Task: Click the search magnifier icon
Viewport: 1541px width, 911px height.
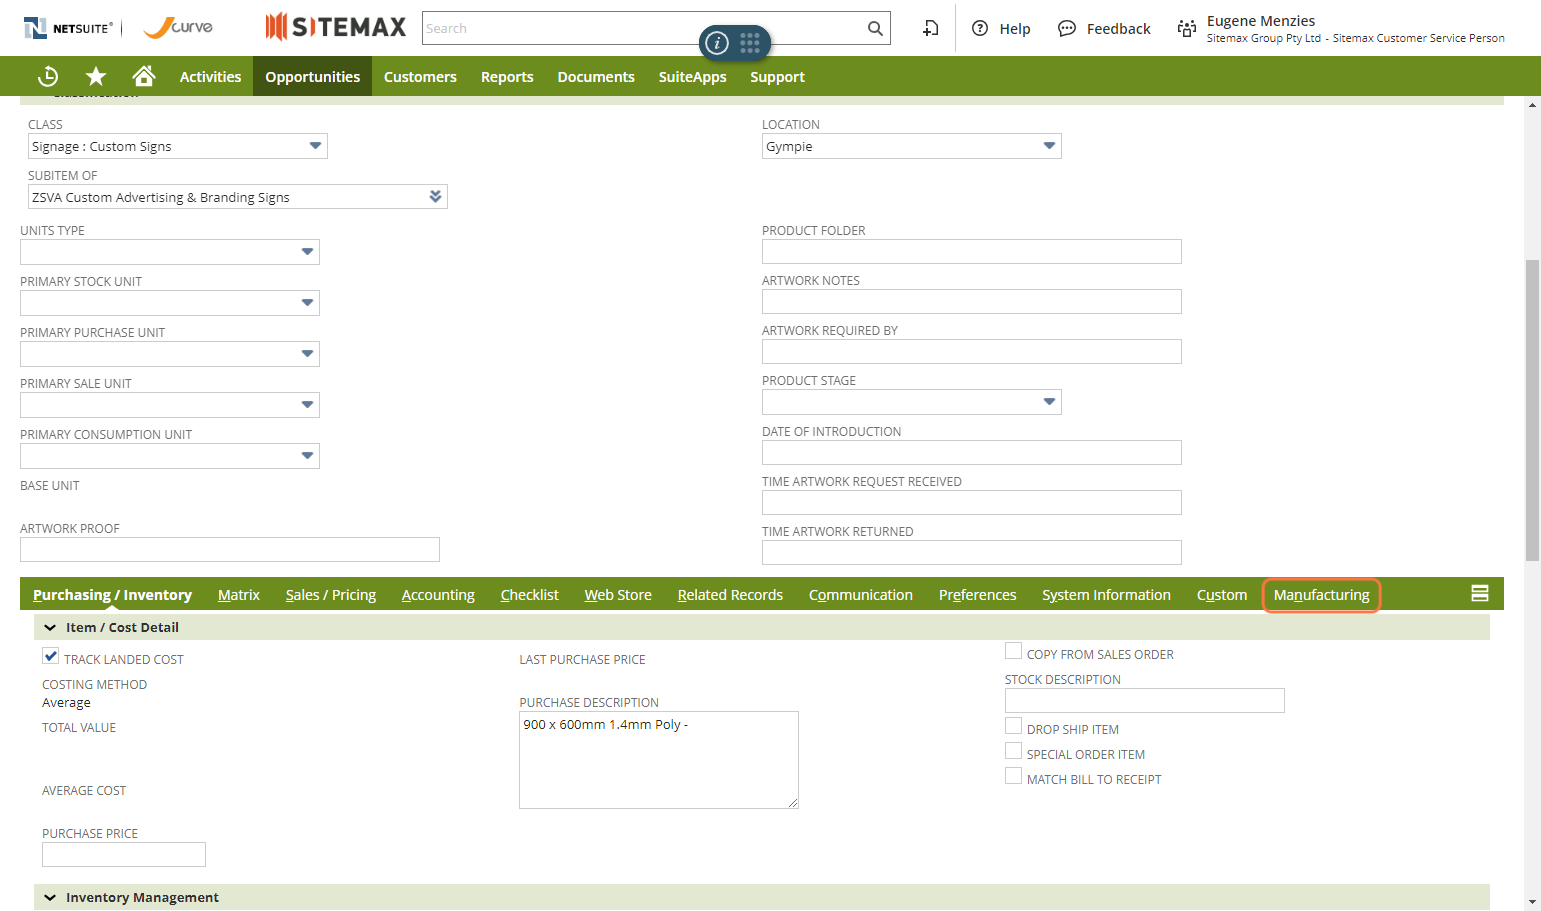Action: (875, 28)
